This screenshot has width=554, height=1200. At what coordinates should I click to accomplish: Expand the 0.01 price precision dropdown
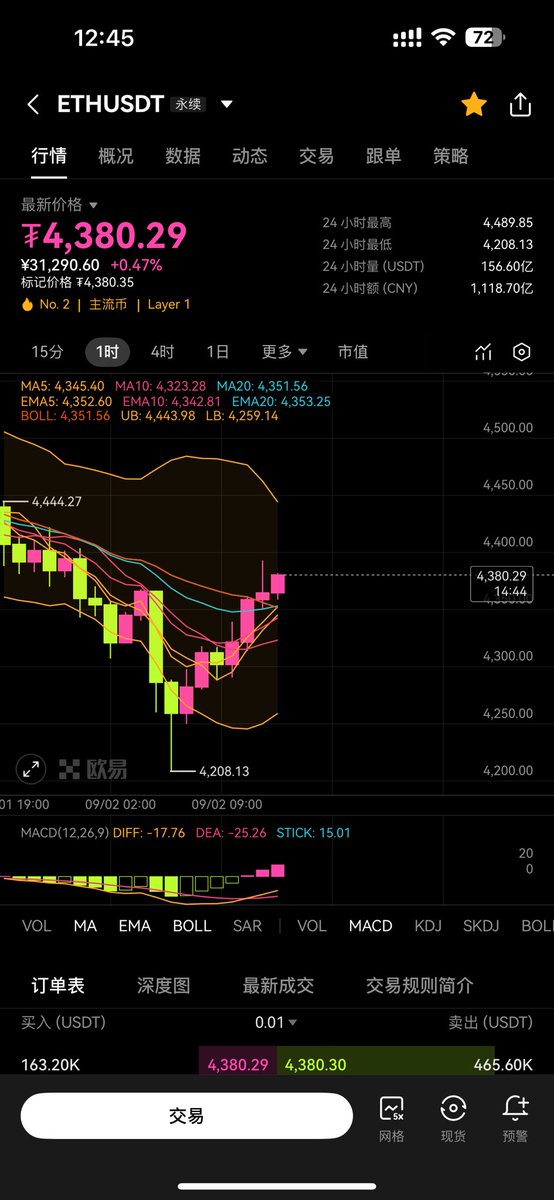(276, 1022)
